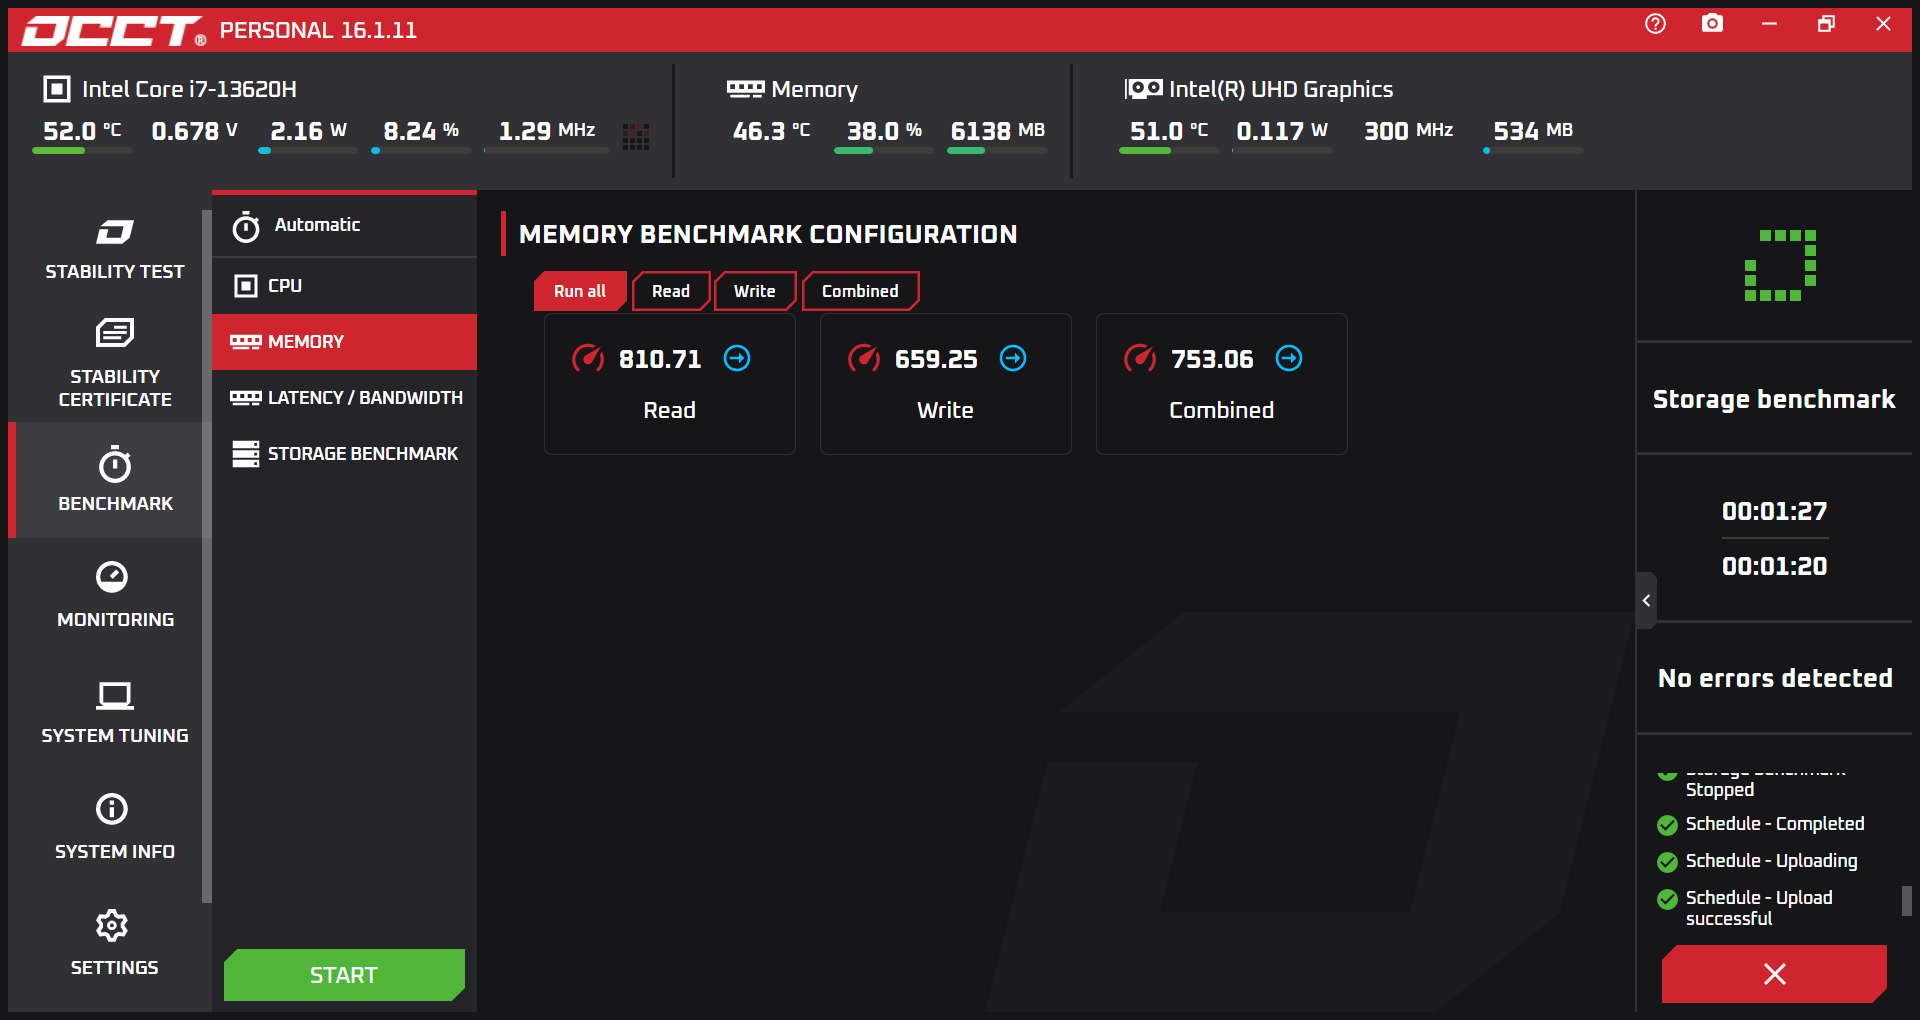Open details arrow next to 659.25 Write score
This screenshot has width=1920, height=1020.
pos(1013,358)
